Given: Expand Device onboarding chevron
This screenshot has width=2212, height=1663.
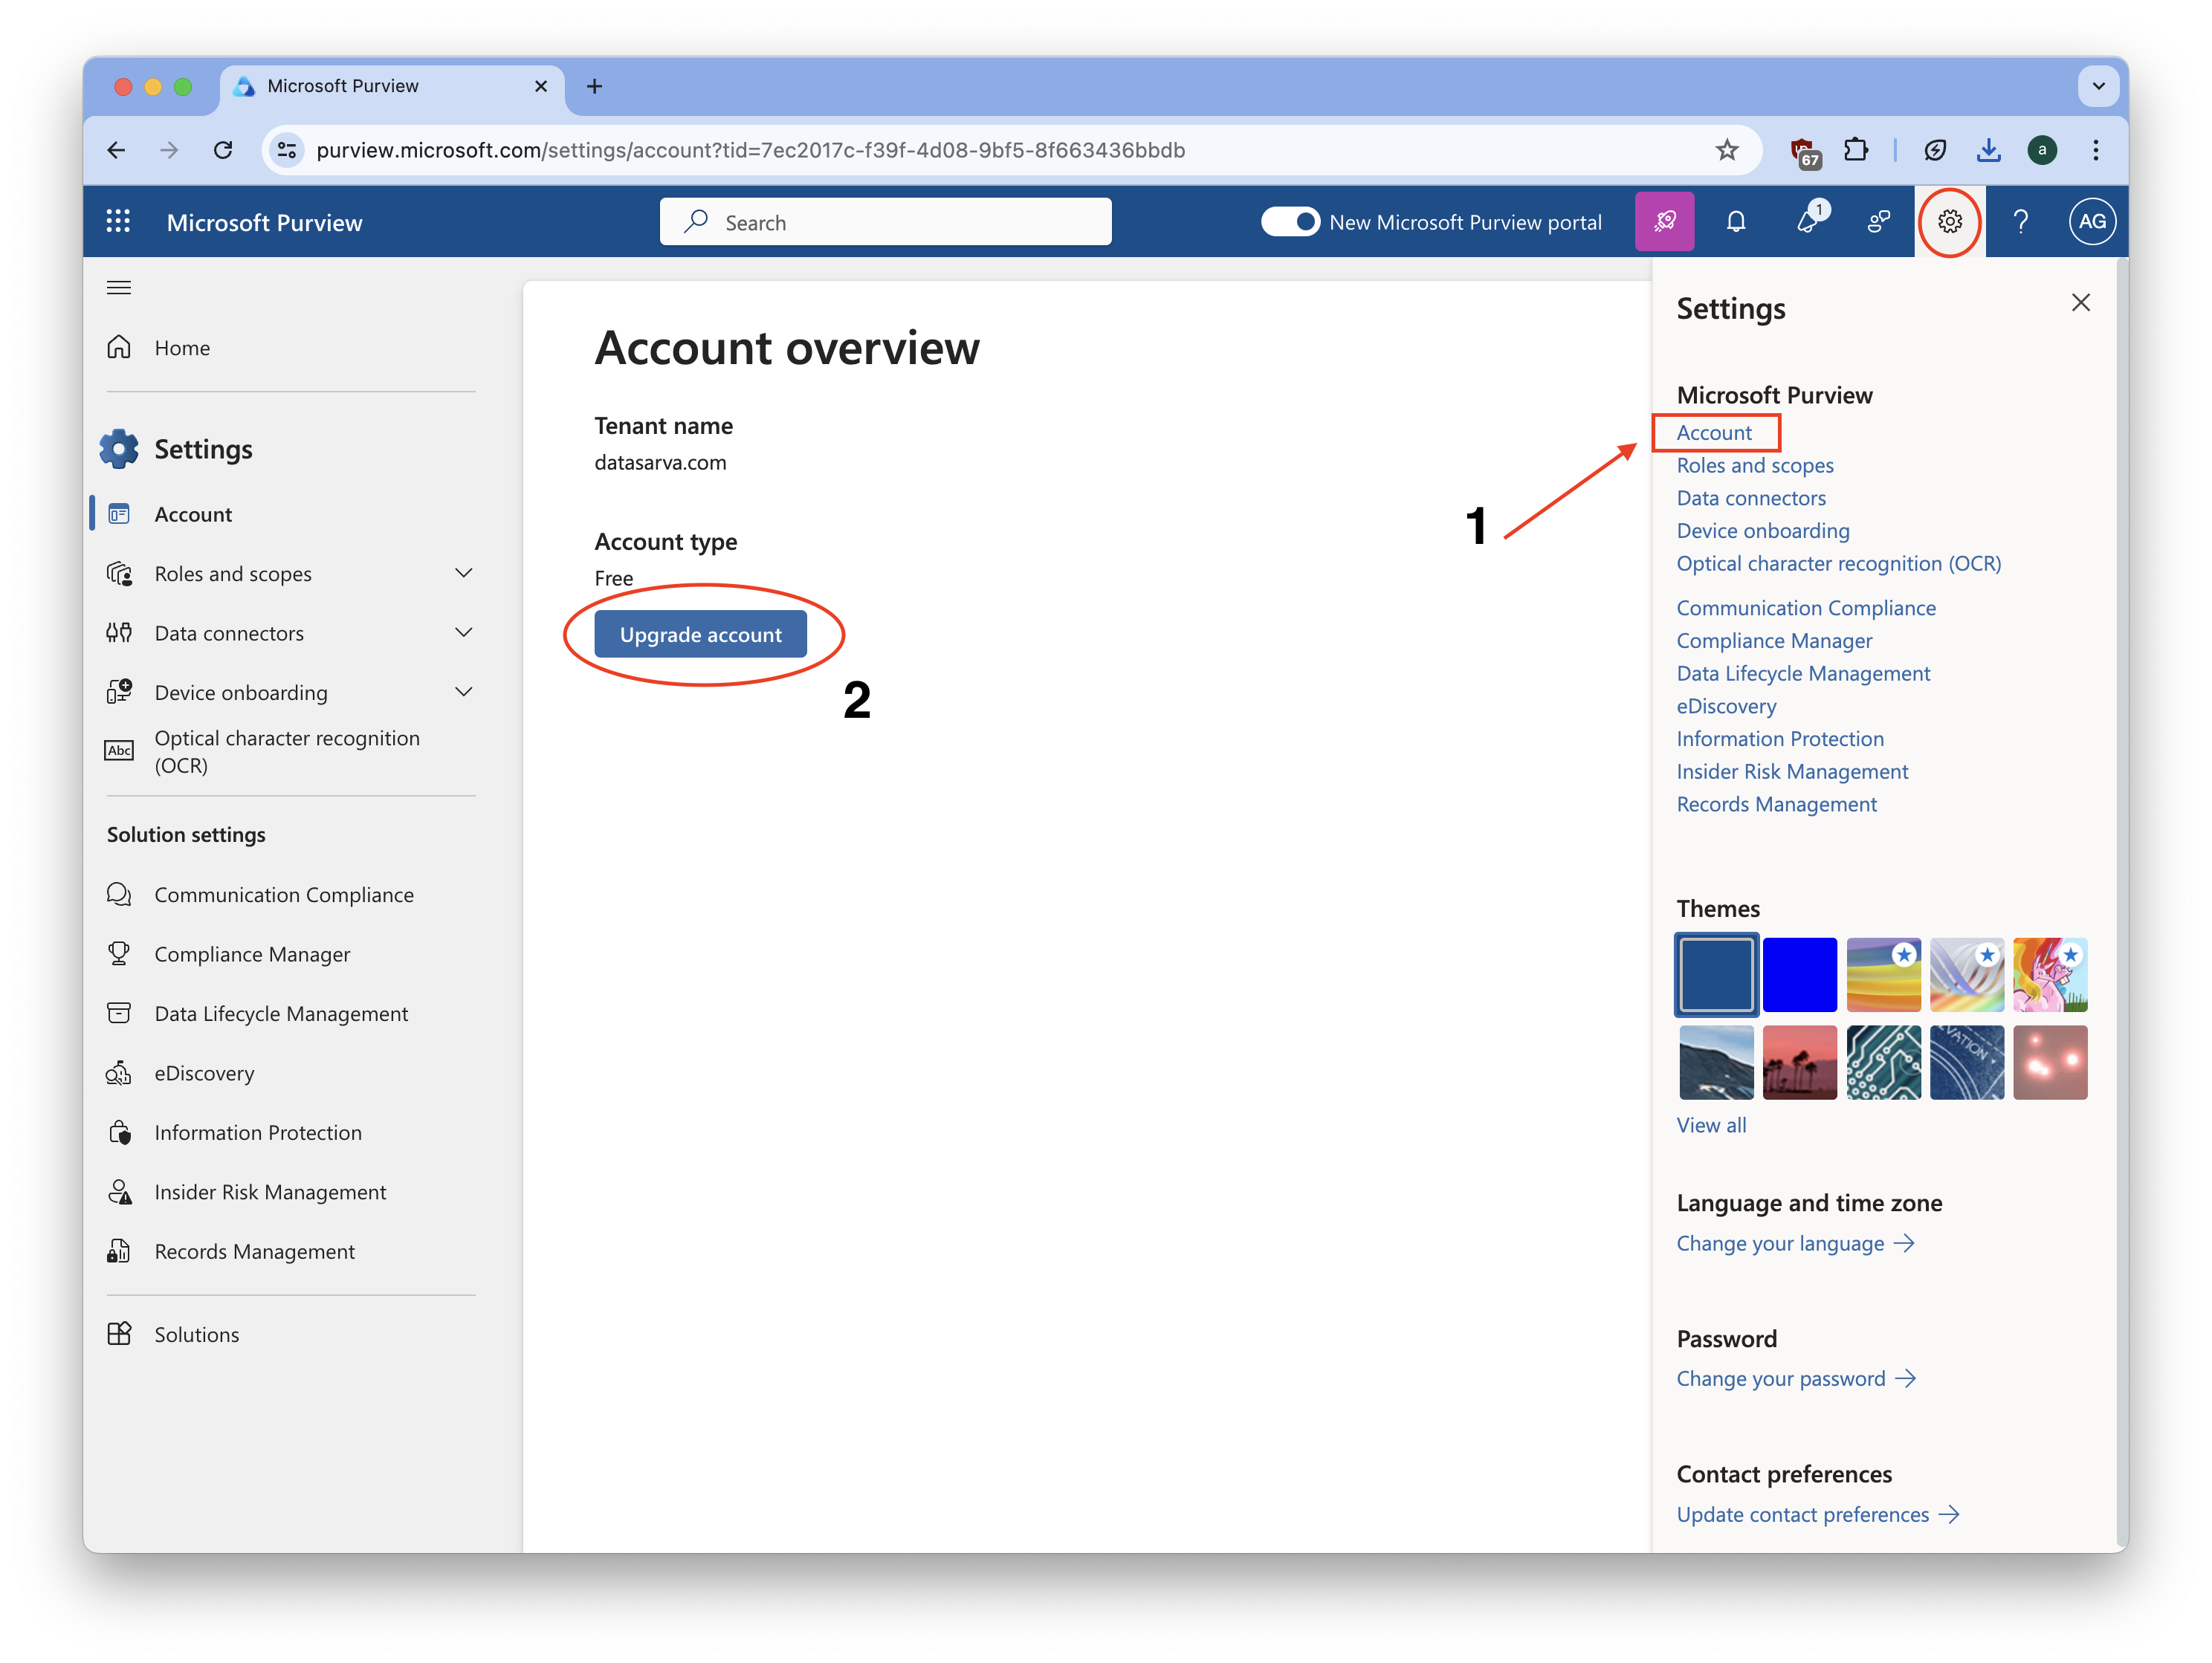Looking at the screenshot, I should (x=463, y=692).
